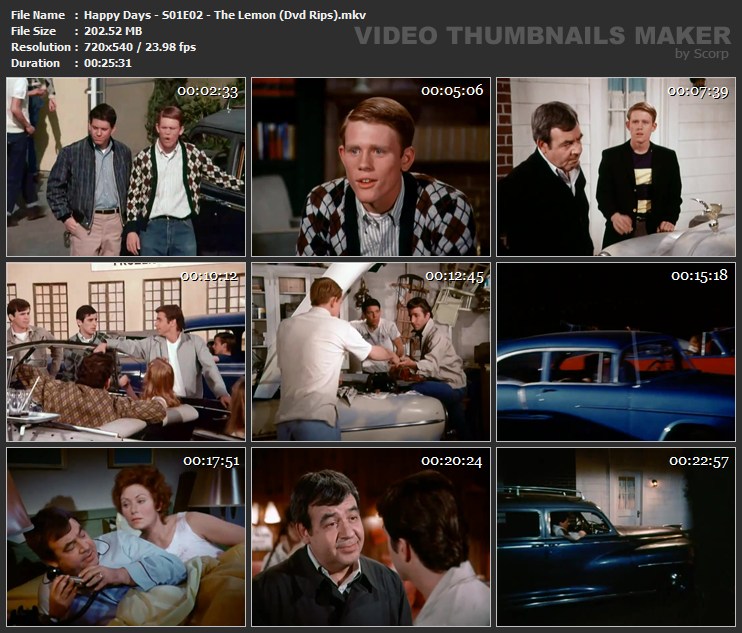Viewport: 742px width, 633px height.
Task: Select the thumbnail at 00:22:57
Action: tap(616, 537)
